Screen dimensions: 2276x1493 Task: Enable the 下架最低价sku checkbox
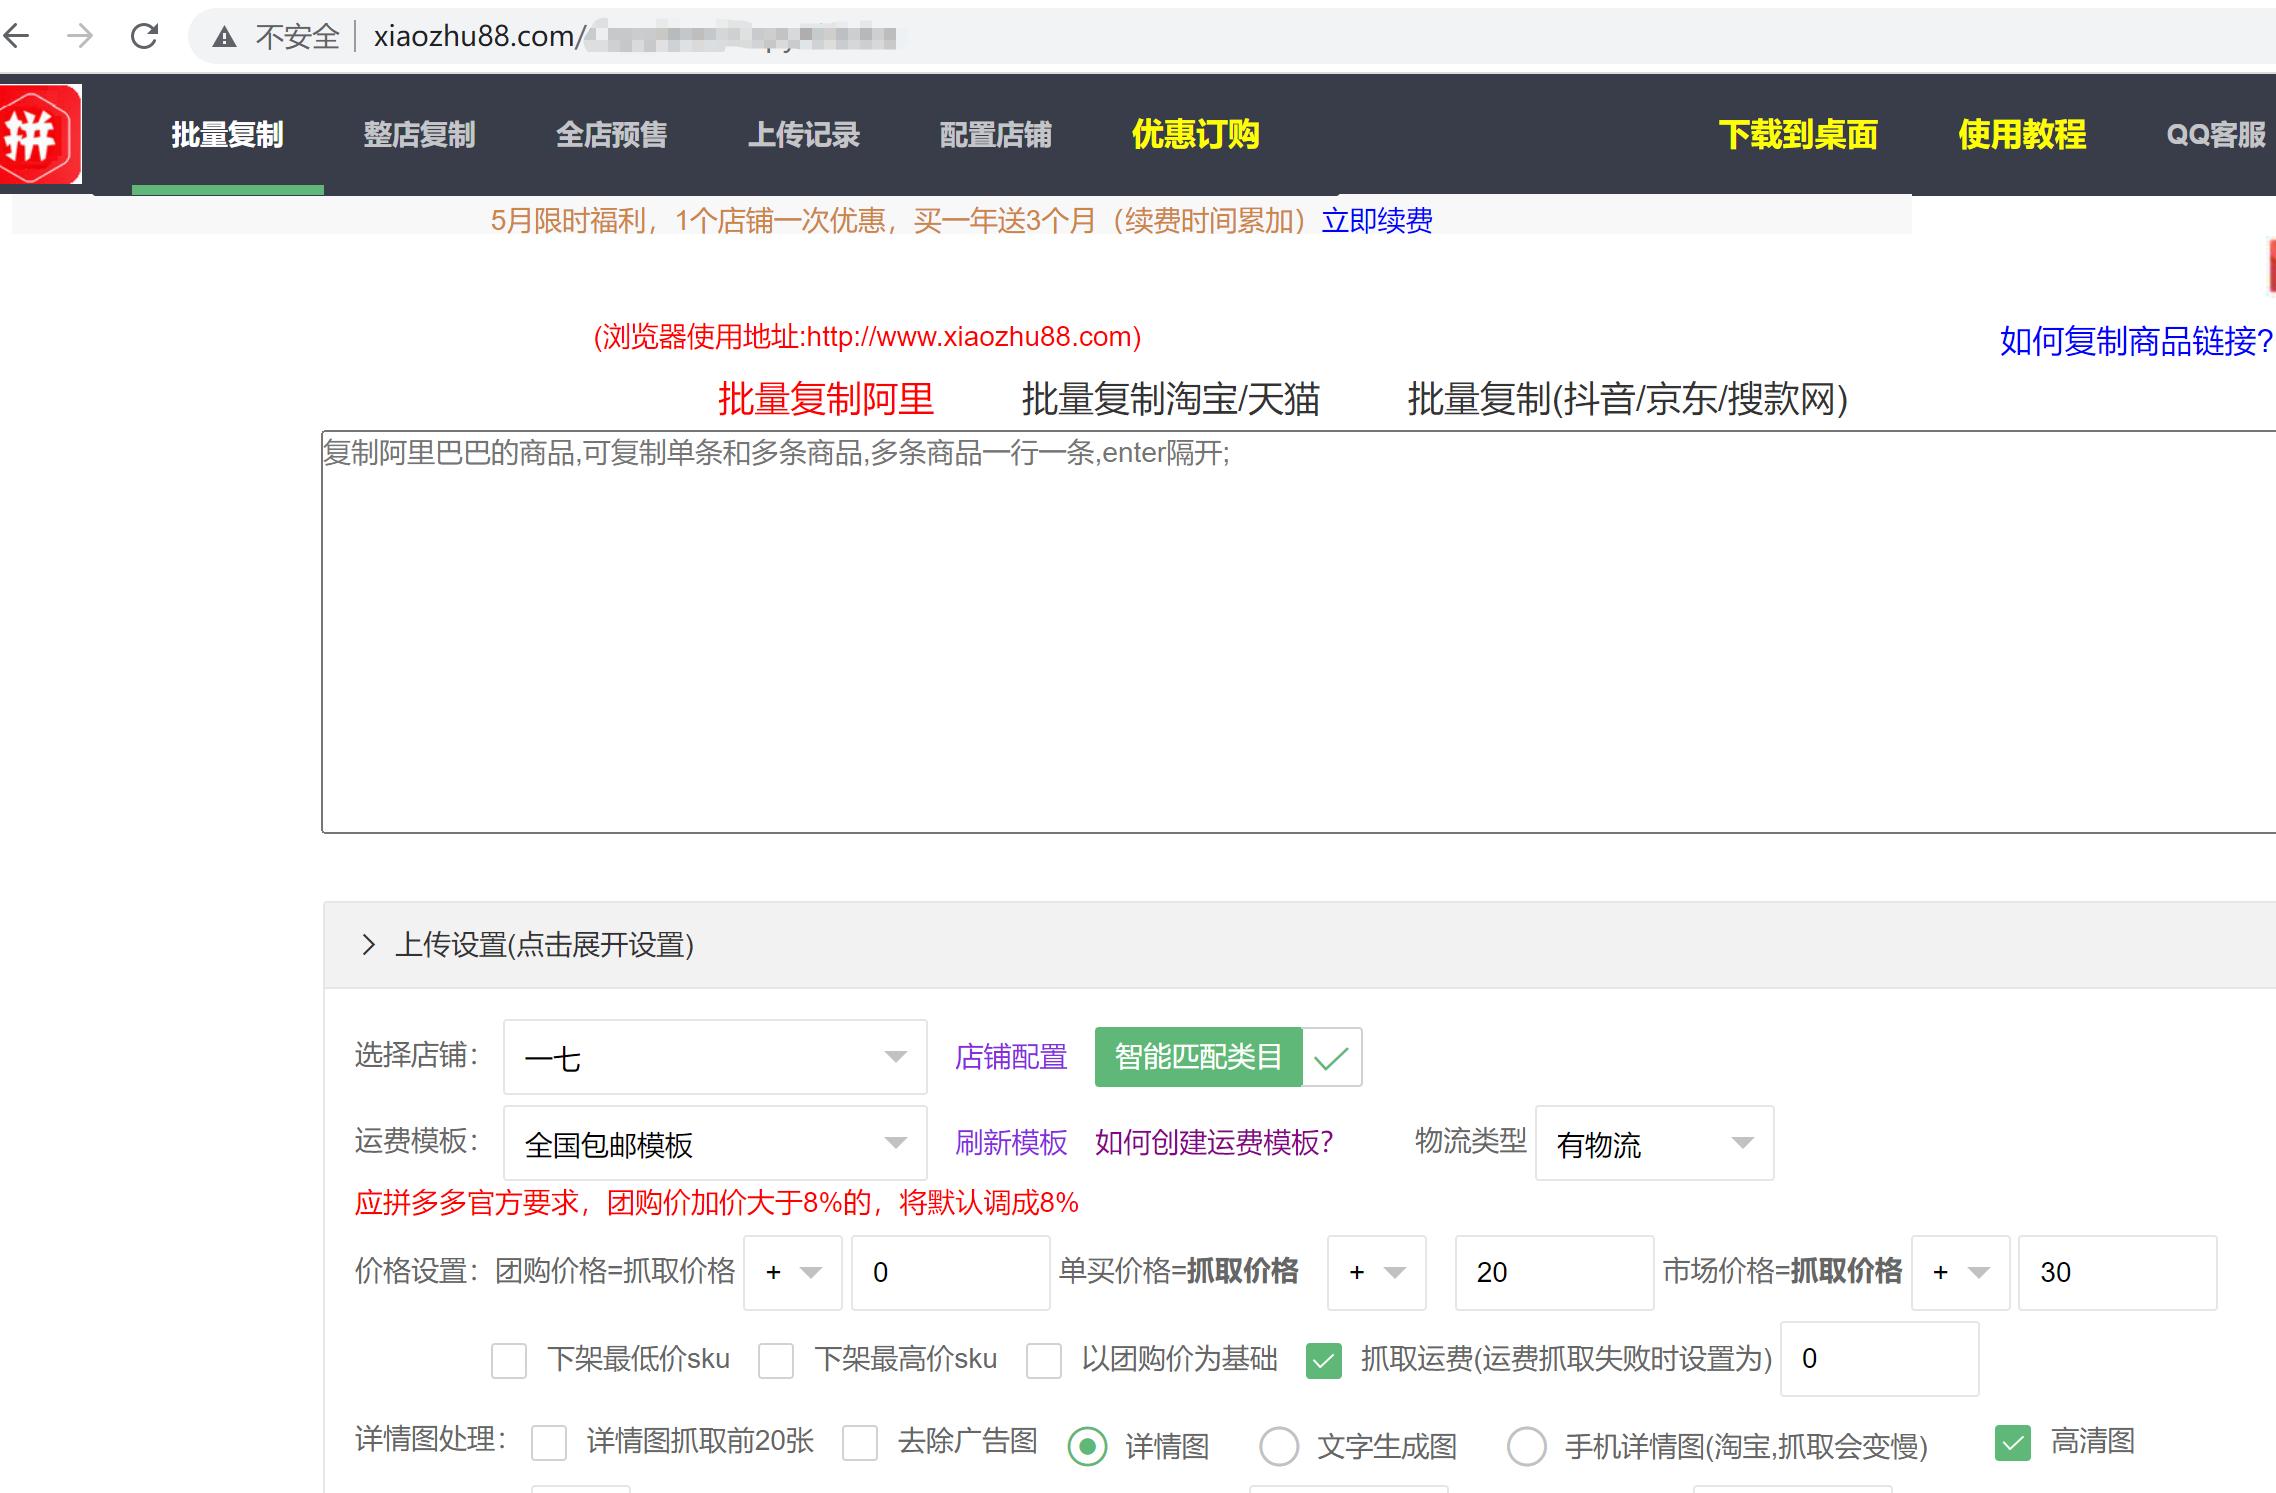pyautogui.click(x=509, y=1360)
